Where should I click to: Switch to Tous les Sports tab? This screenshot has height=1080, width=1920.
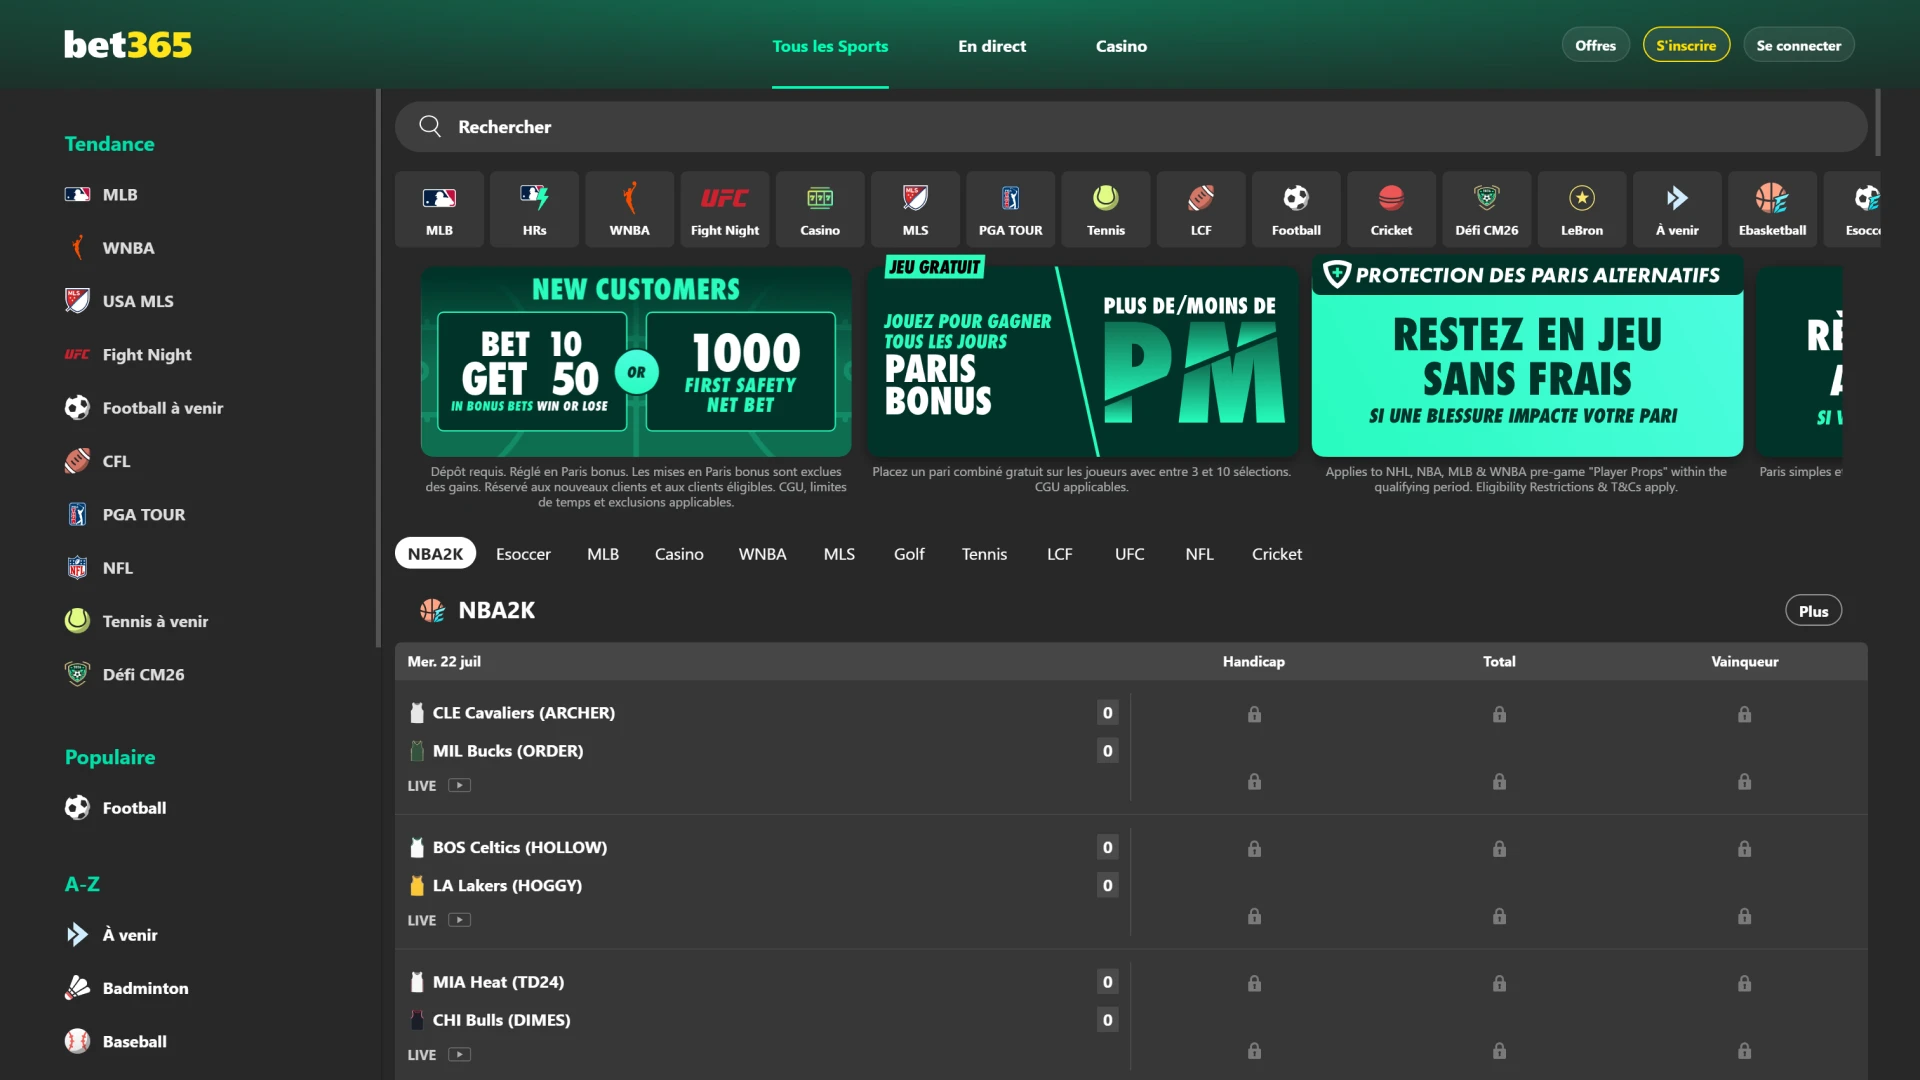click(x=830, y=46)
